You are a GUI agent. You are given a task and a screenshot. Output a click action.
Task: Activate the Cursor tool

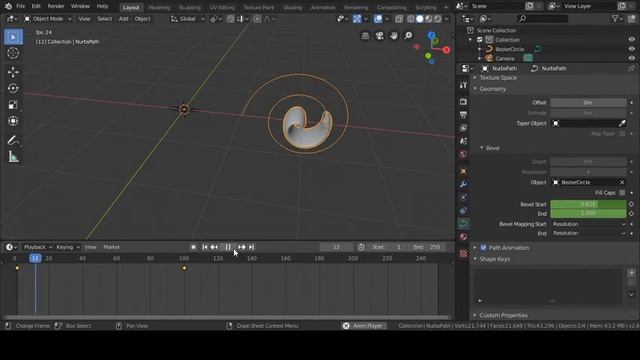click(13, 53)
